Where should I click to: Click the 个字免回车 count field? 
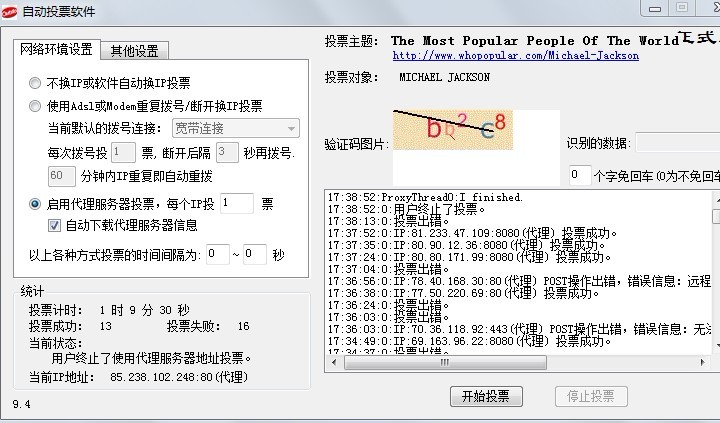580,175
